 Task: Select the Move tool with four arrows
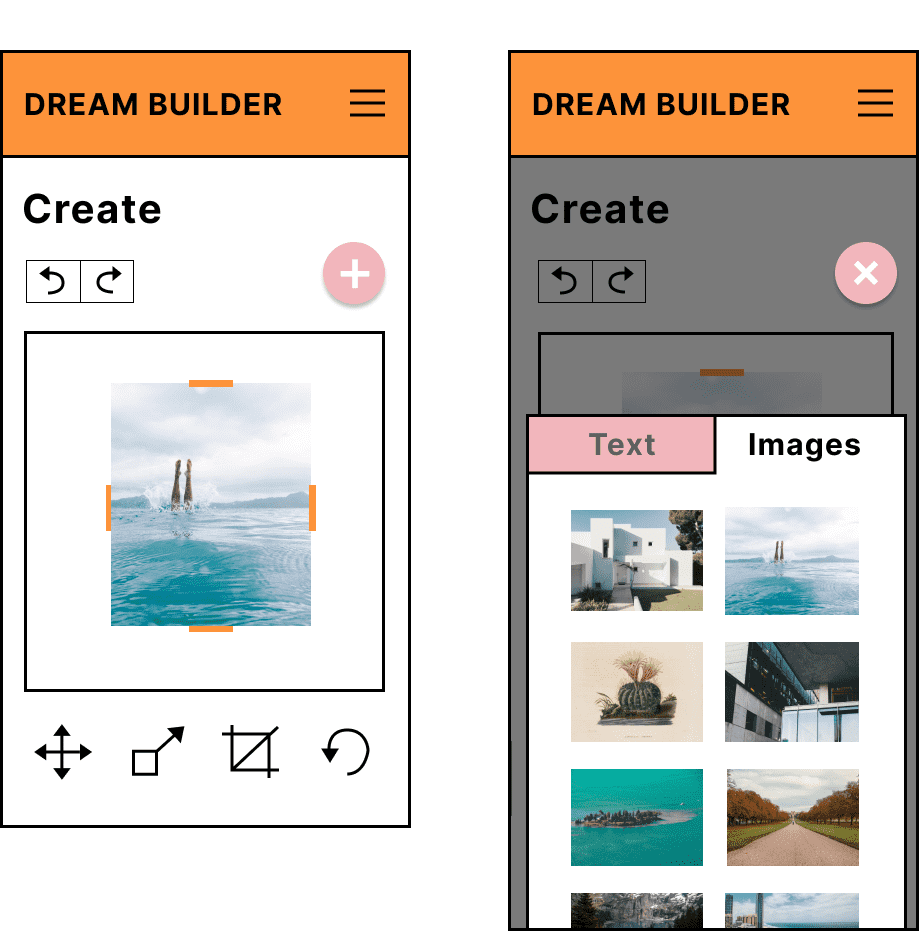[x=63, y=752]
